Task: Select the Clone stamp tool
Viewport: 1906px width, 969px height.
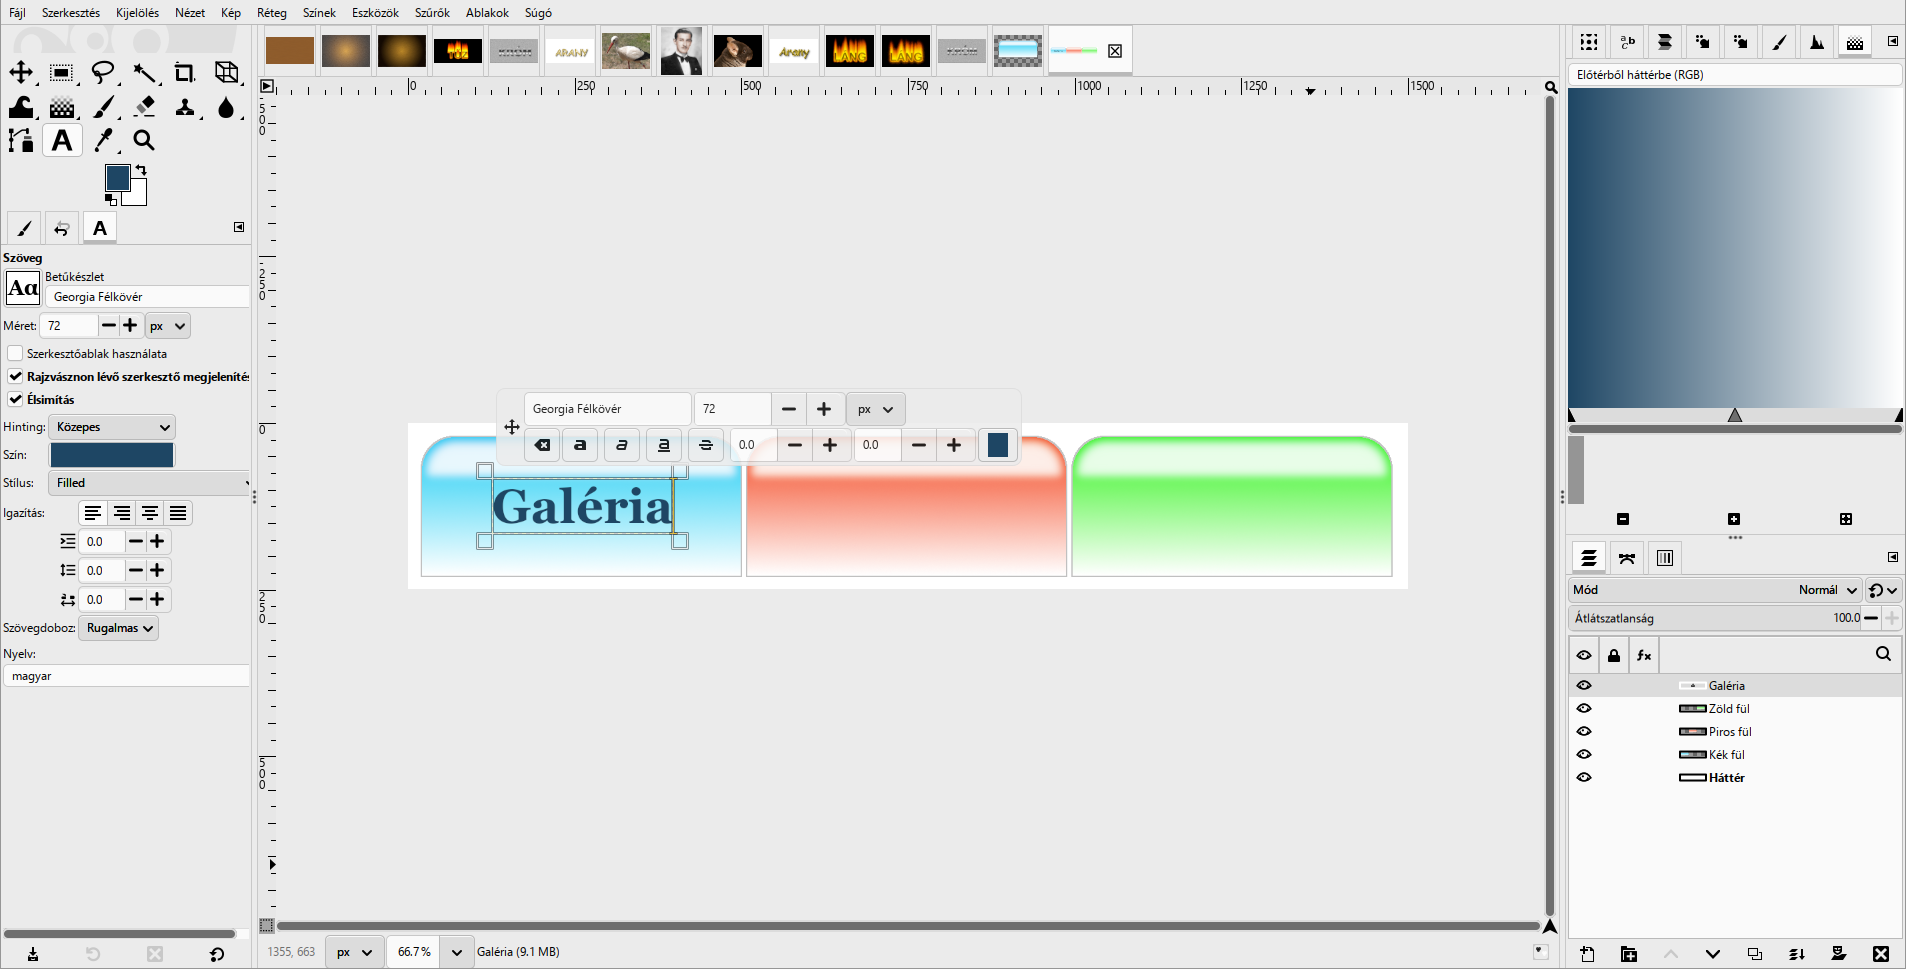Action: point(185,106)
